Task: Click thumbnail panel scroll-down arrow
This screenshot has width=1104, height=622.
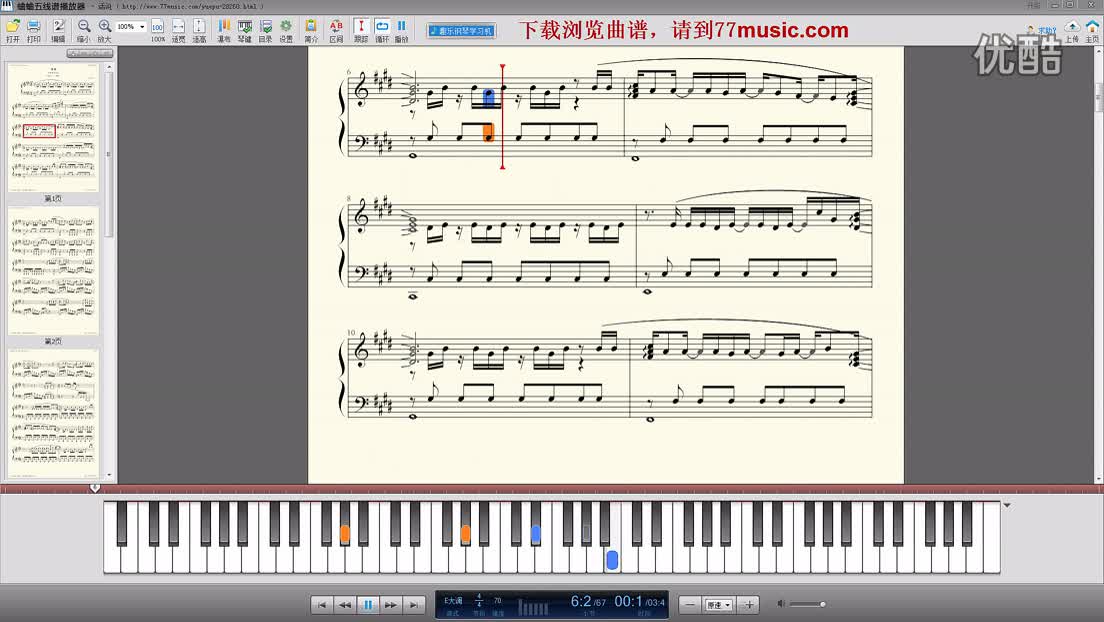Action: (108, 475)
